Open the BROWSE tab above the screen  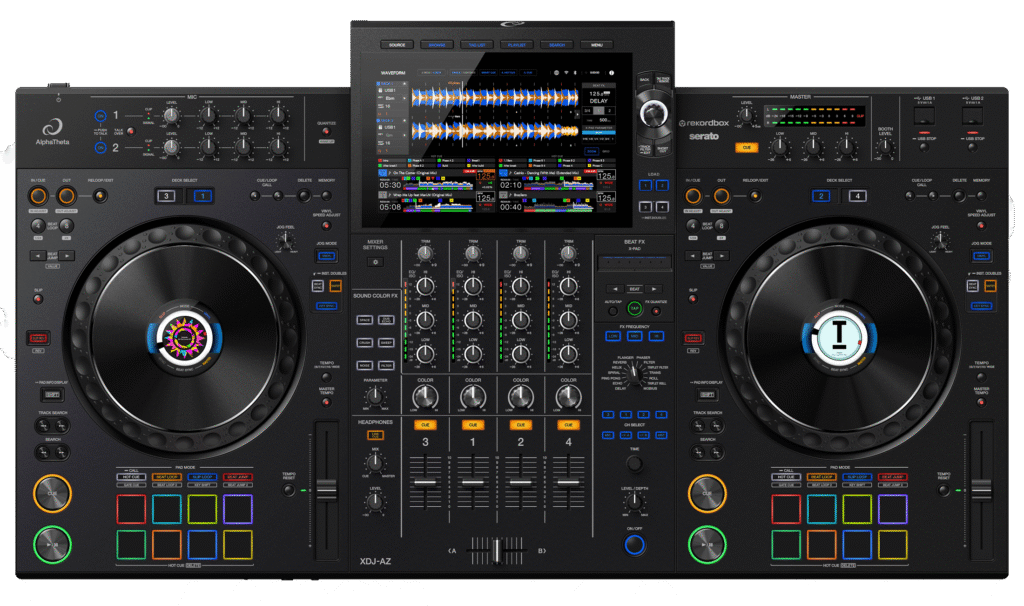click(x=437, y=45)
